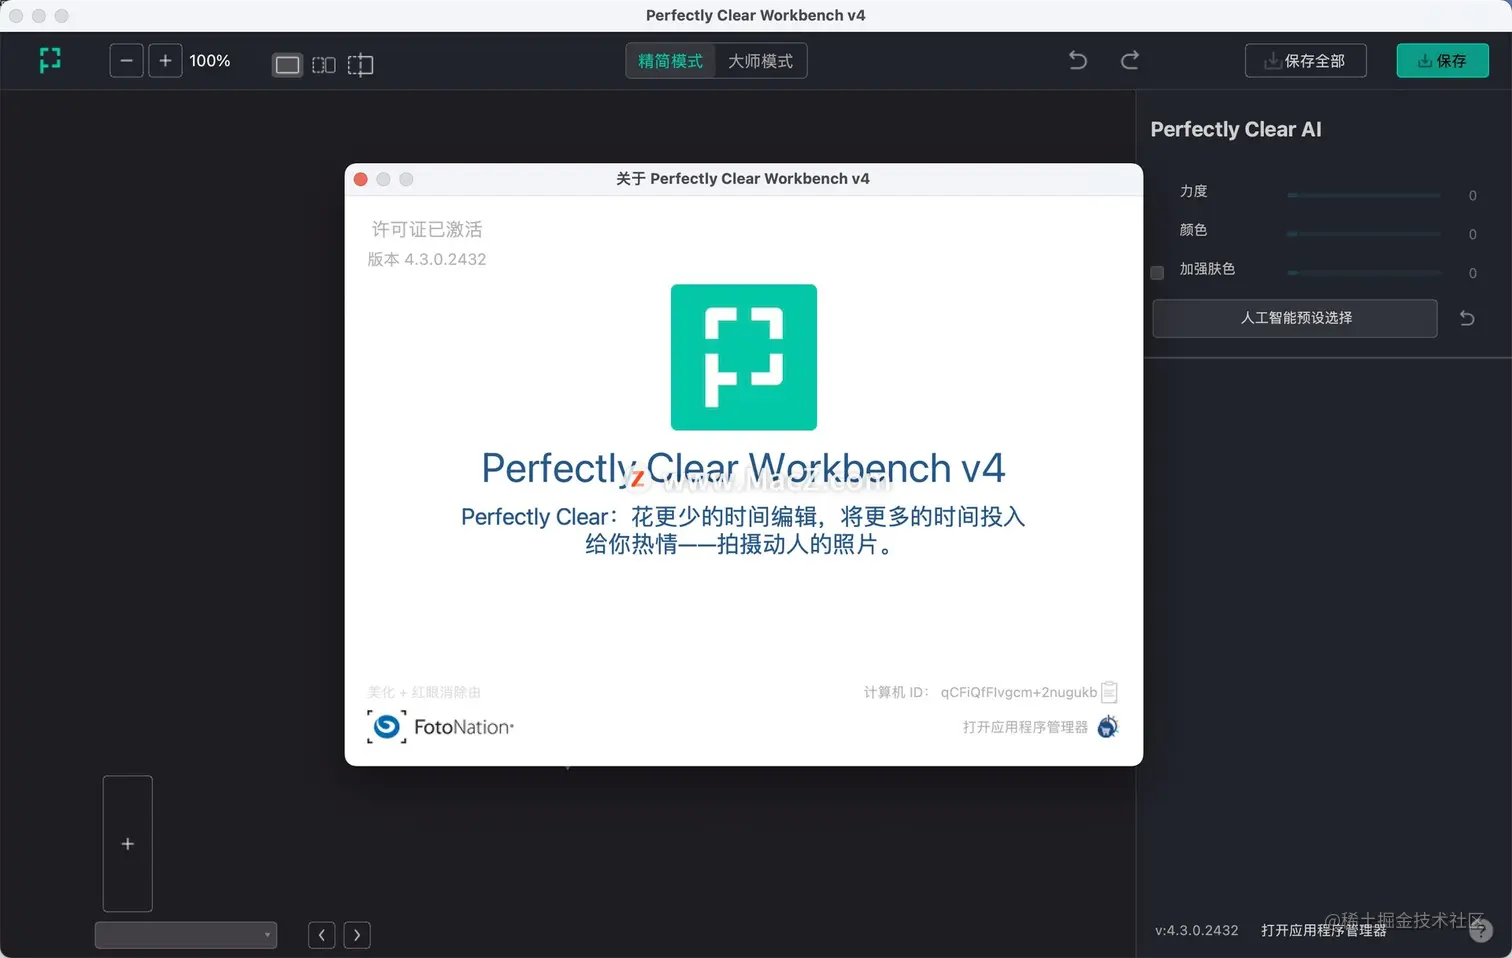This screenshot has height=958, width=1512.
Task: Switch to 精简模式 tab
Action: pyautogui.click(x=671, y=61)
